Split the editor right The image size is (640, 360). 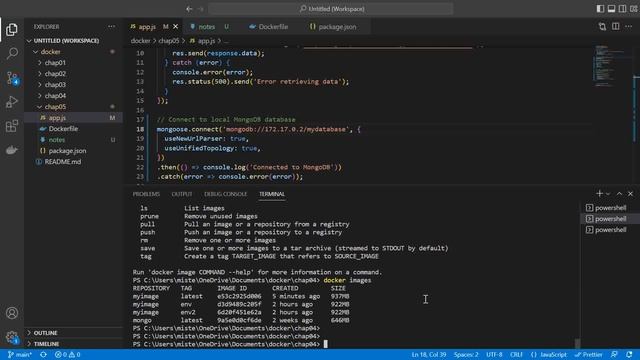tap(616, 27)
